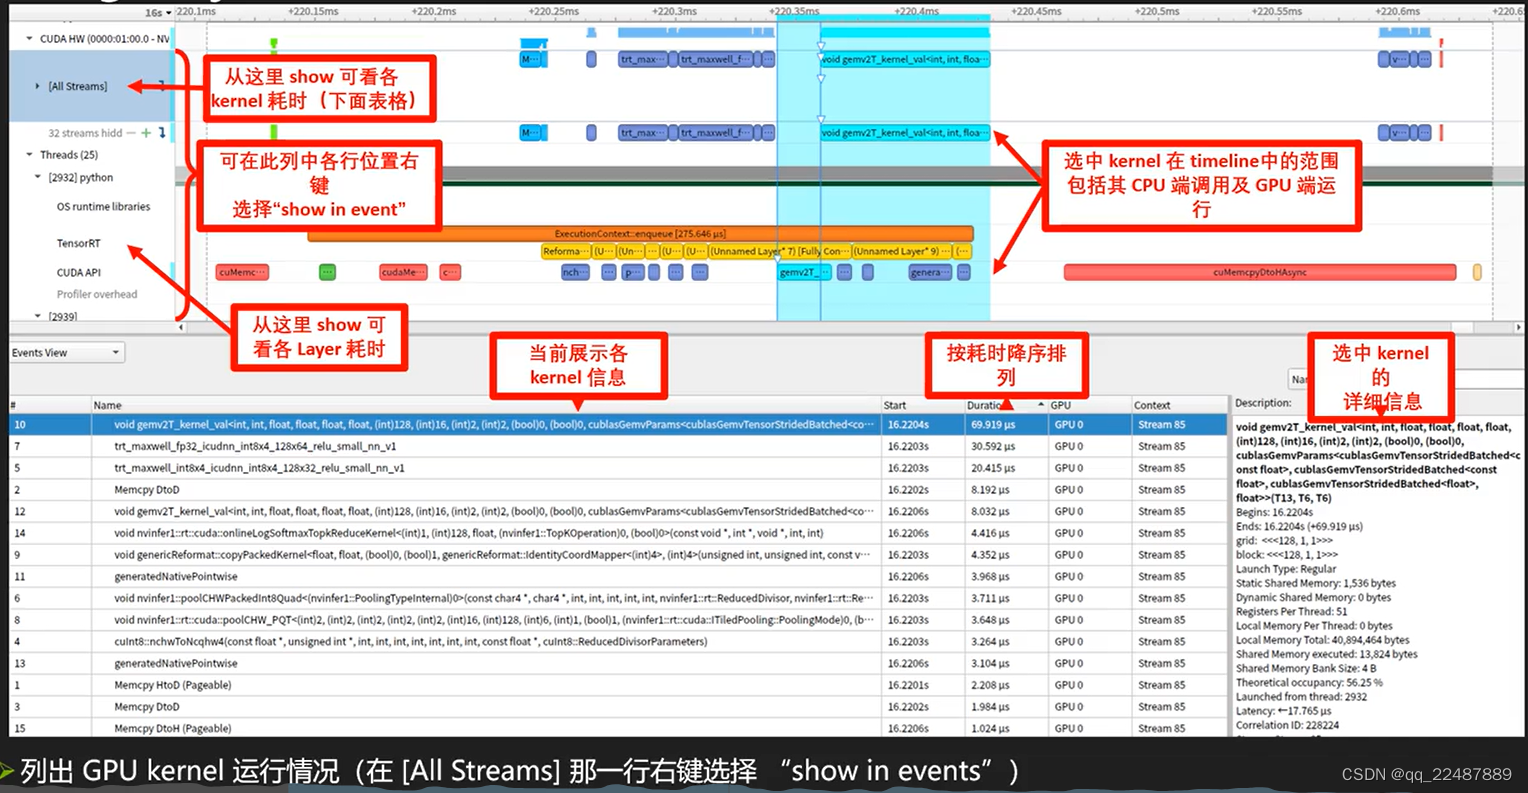
Task: Select the poolCHW_PQT row
Action: point(618,620)
